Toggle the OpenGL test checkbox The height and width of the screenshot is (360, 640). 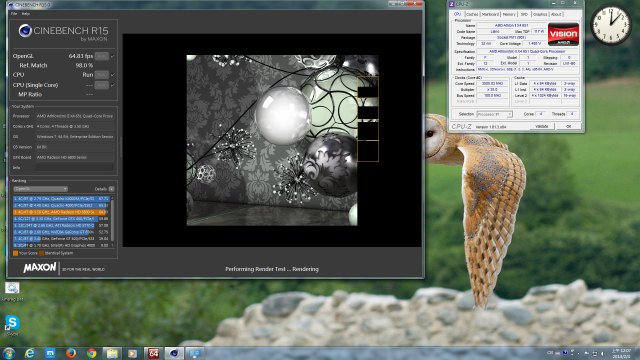point(113,56)
